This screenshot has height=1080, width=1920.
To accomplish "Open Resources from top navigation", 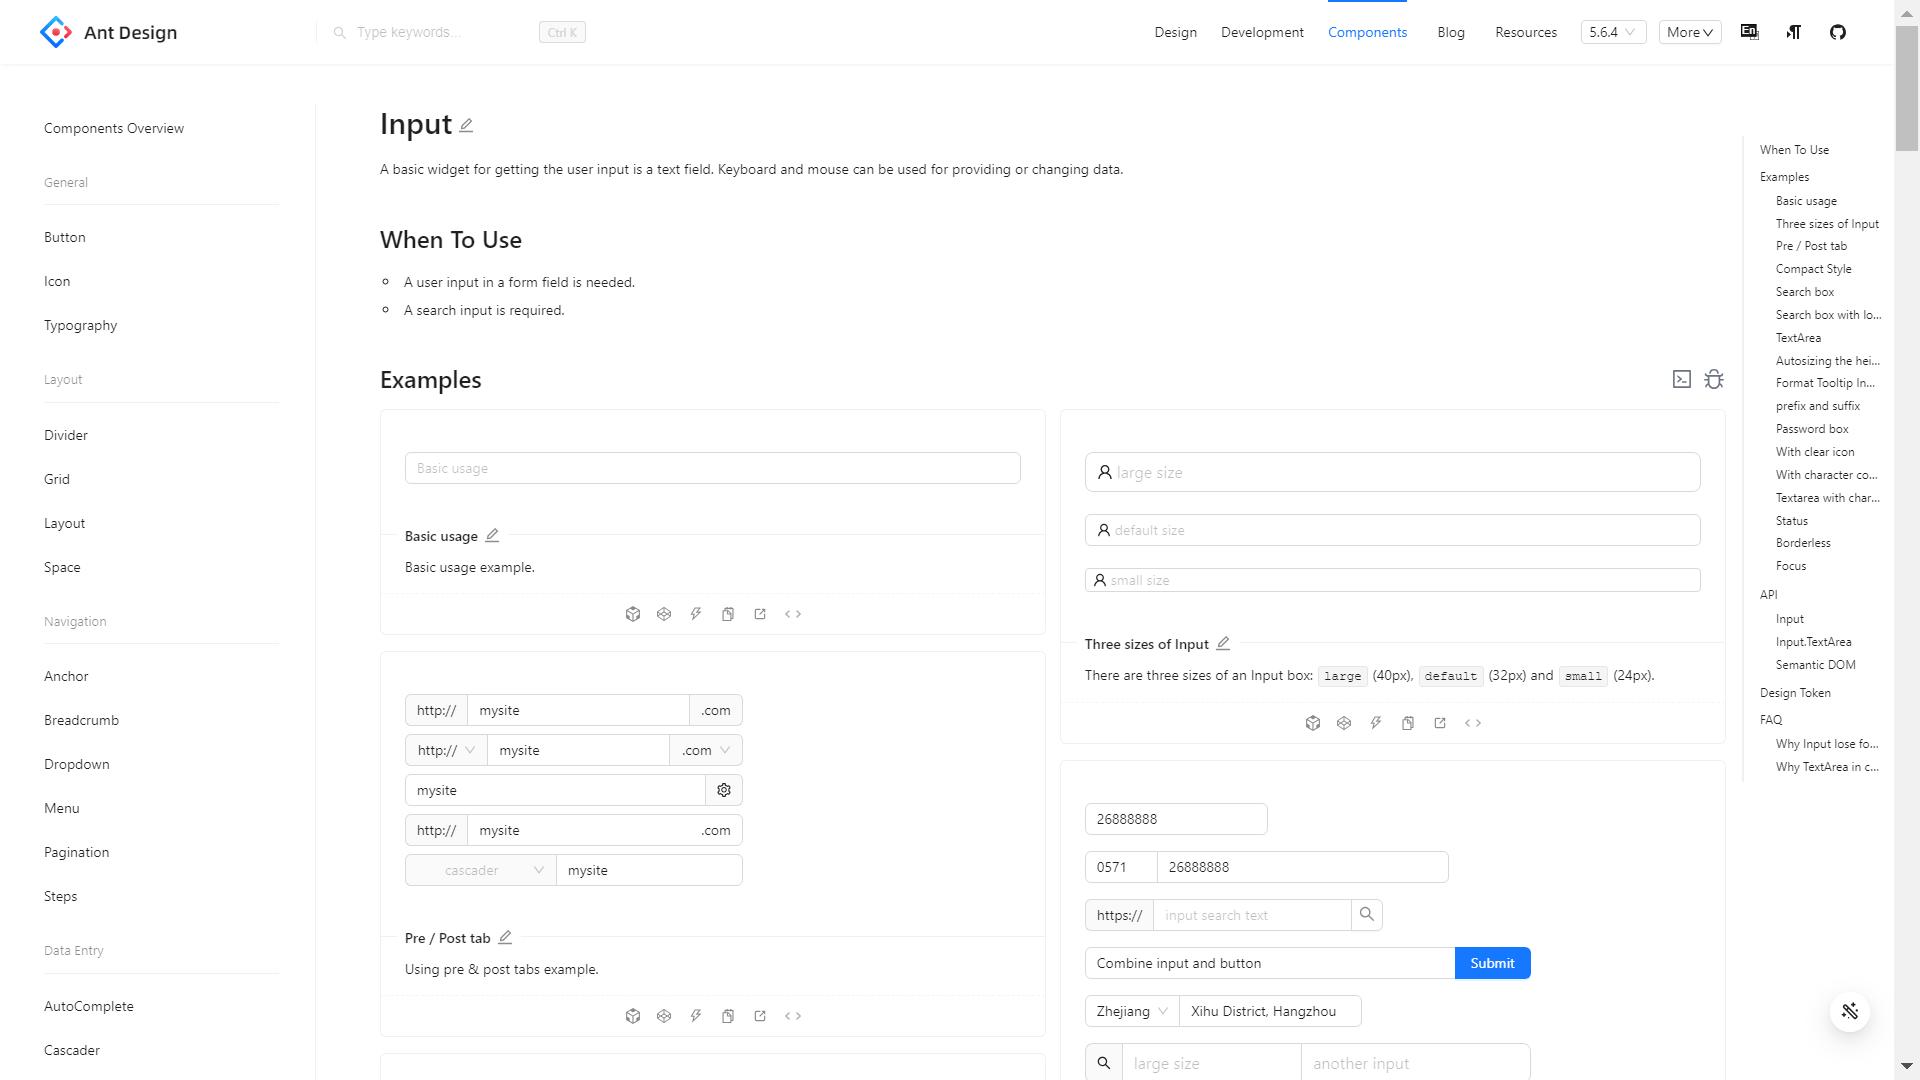I will [x=1526, y=32].
